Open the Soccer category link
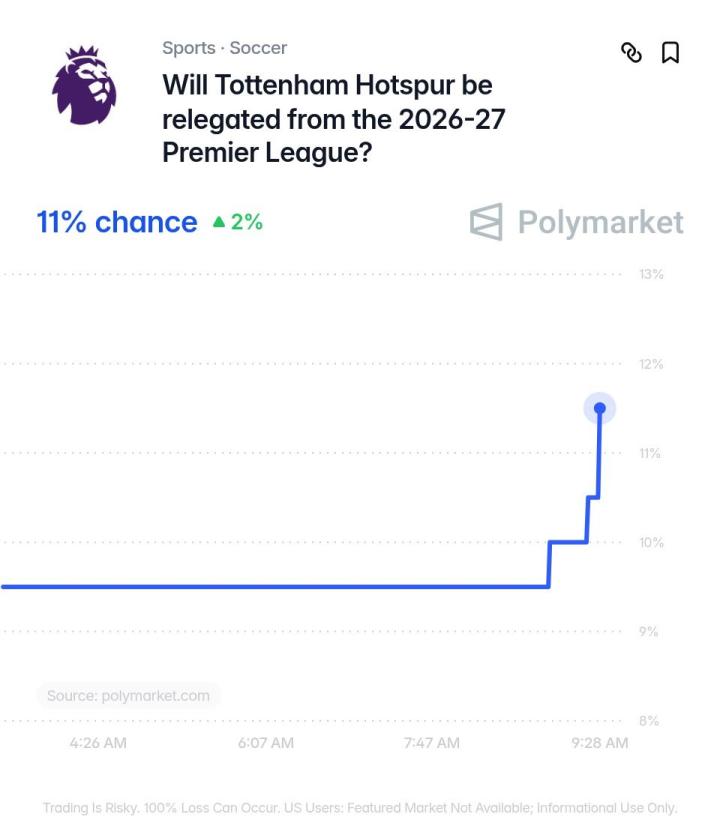 pyautogui.click(x=258, y=48)
